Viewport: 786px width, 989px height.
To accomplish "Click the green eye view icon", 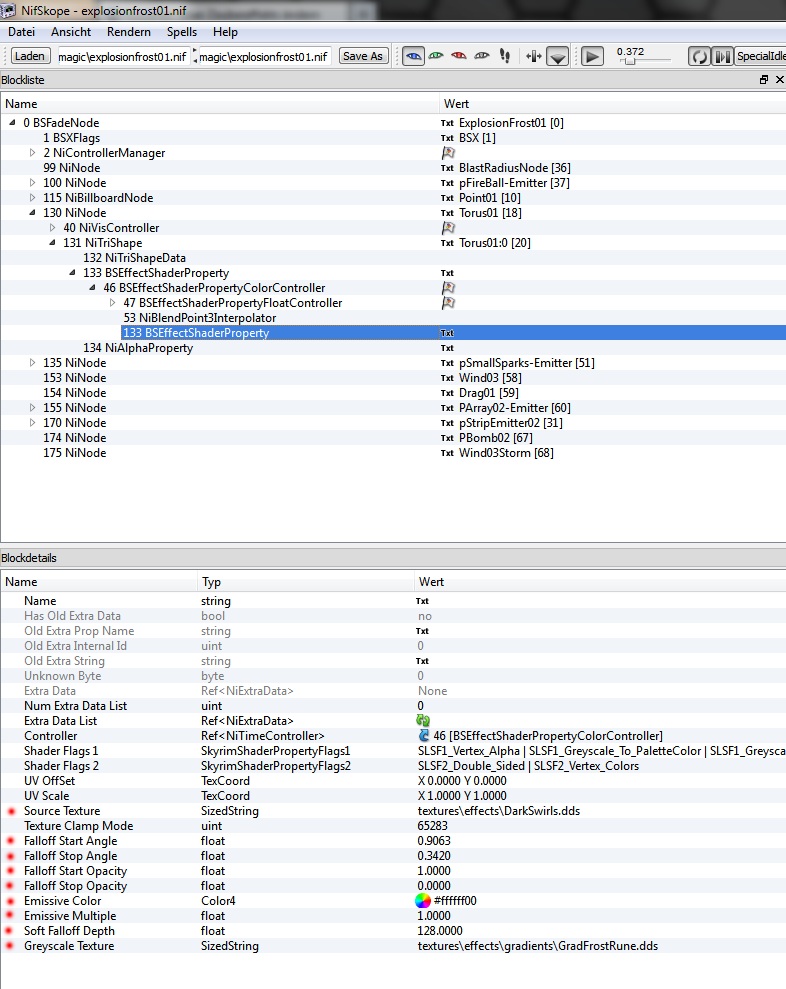I will (x=436, y=56).
